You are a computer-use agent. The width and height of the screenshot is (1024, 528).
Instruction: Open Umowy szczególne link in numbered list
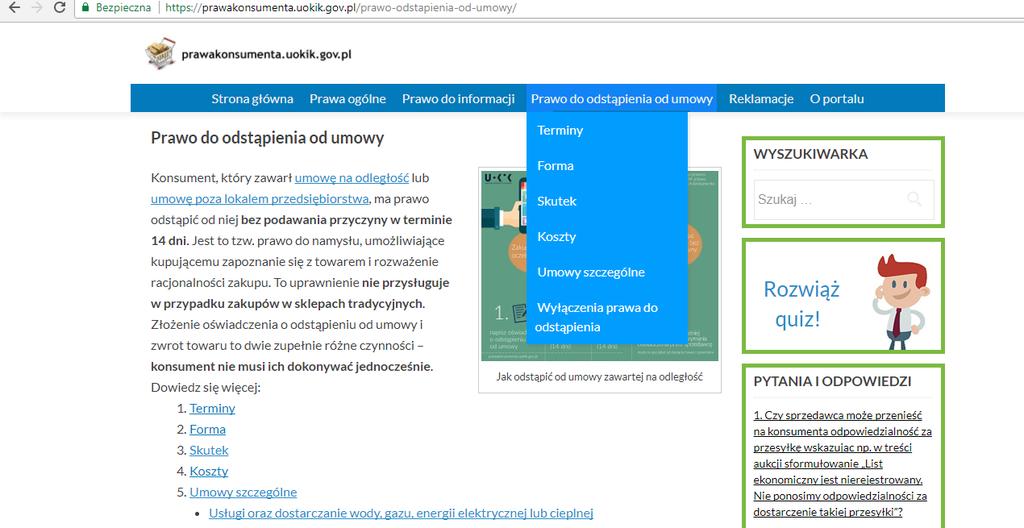tap(243, 492)
